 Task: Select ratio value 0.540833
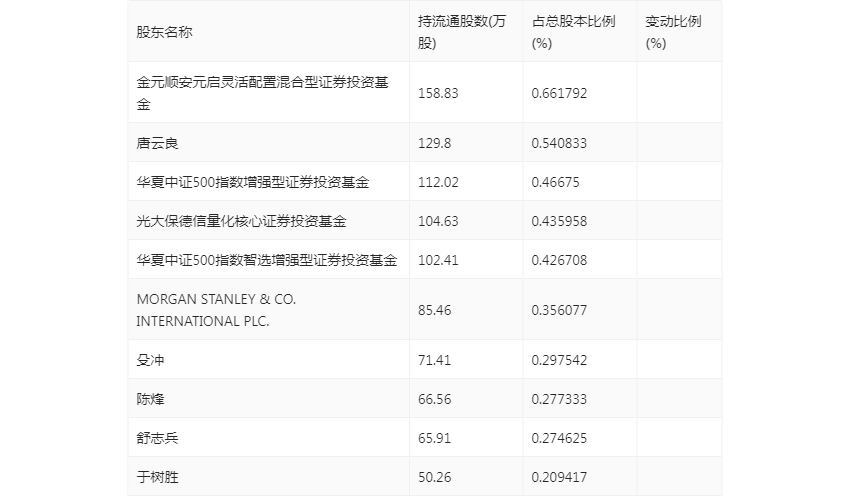point(559,143)
